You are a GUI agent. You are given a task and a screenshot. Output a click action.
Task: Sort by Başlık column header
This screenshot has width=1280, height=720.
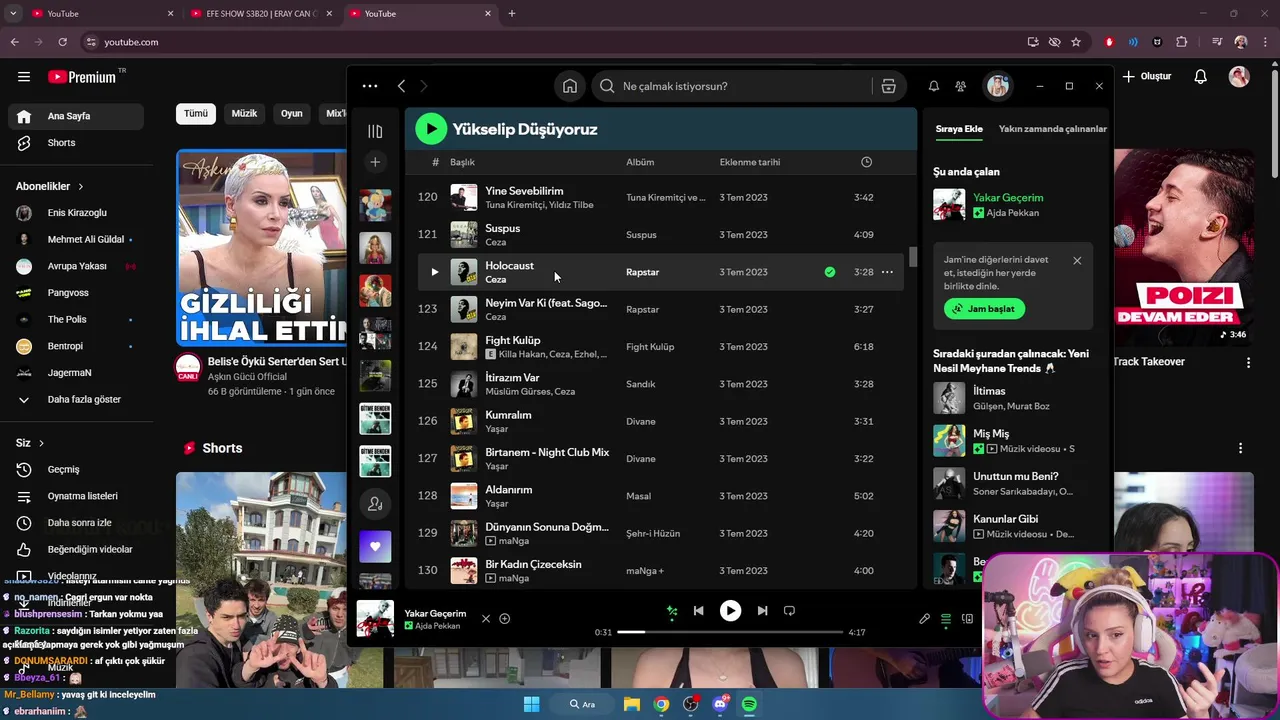[462, 162]
